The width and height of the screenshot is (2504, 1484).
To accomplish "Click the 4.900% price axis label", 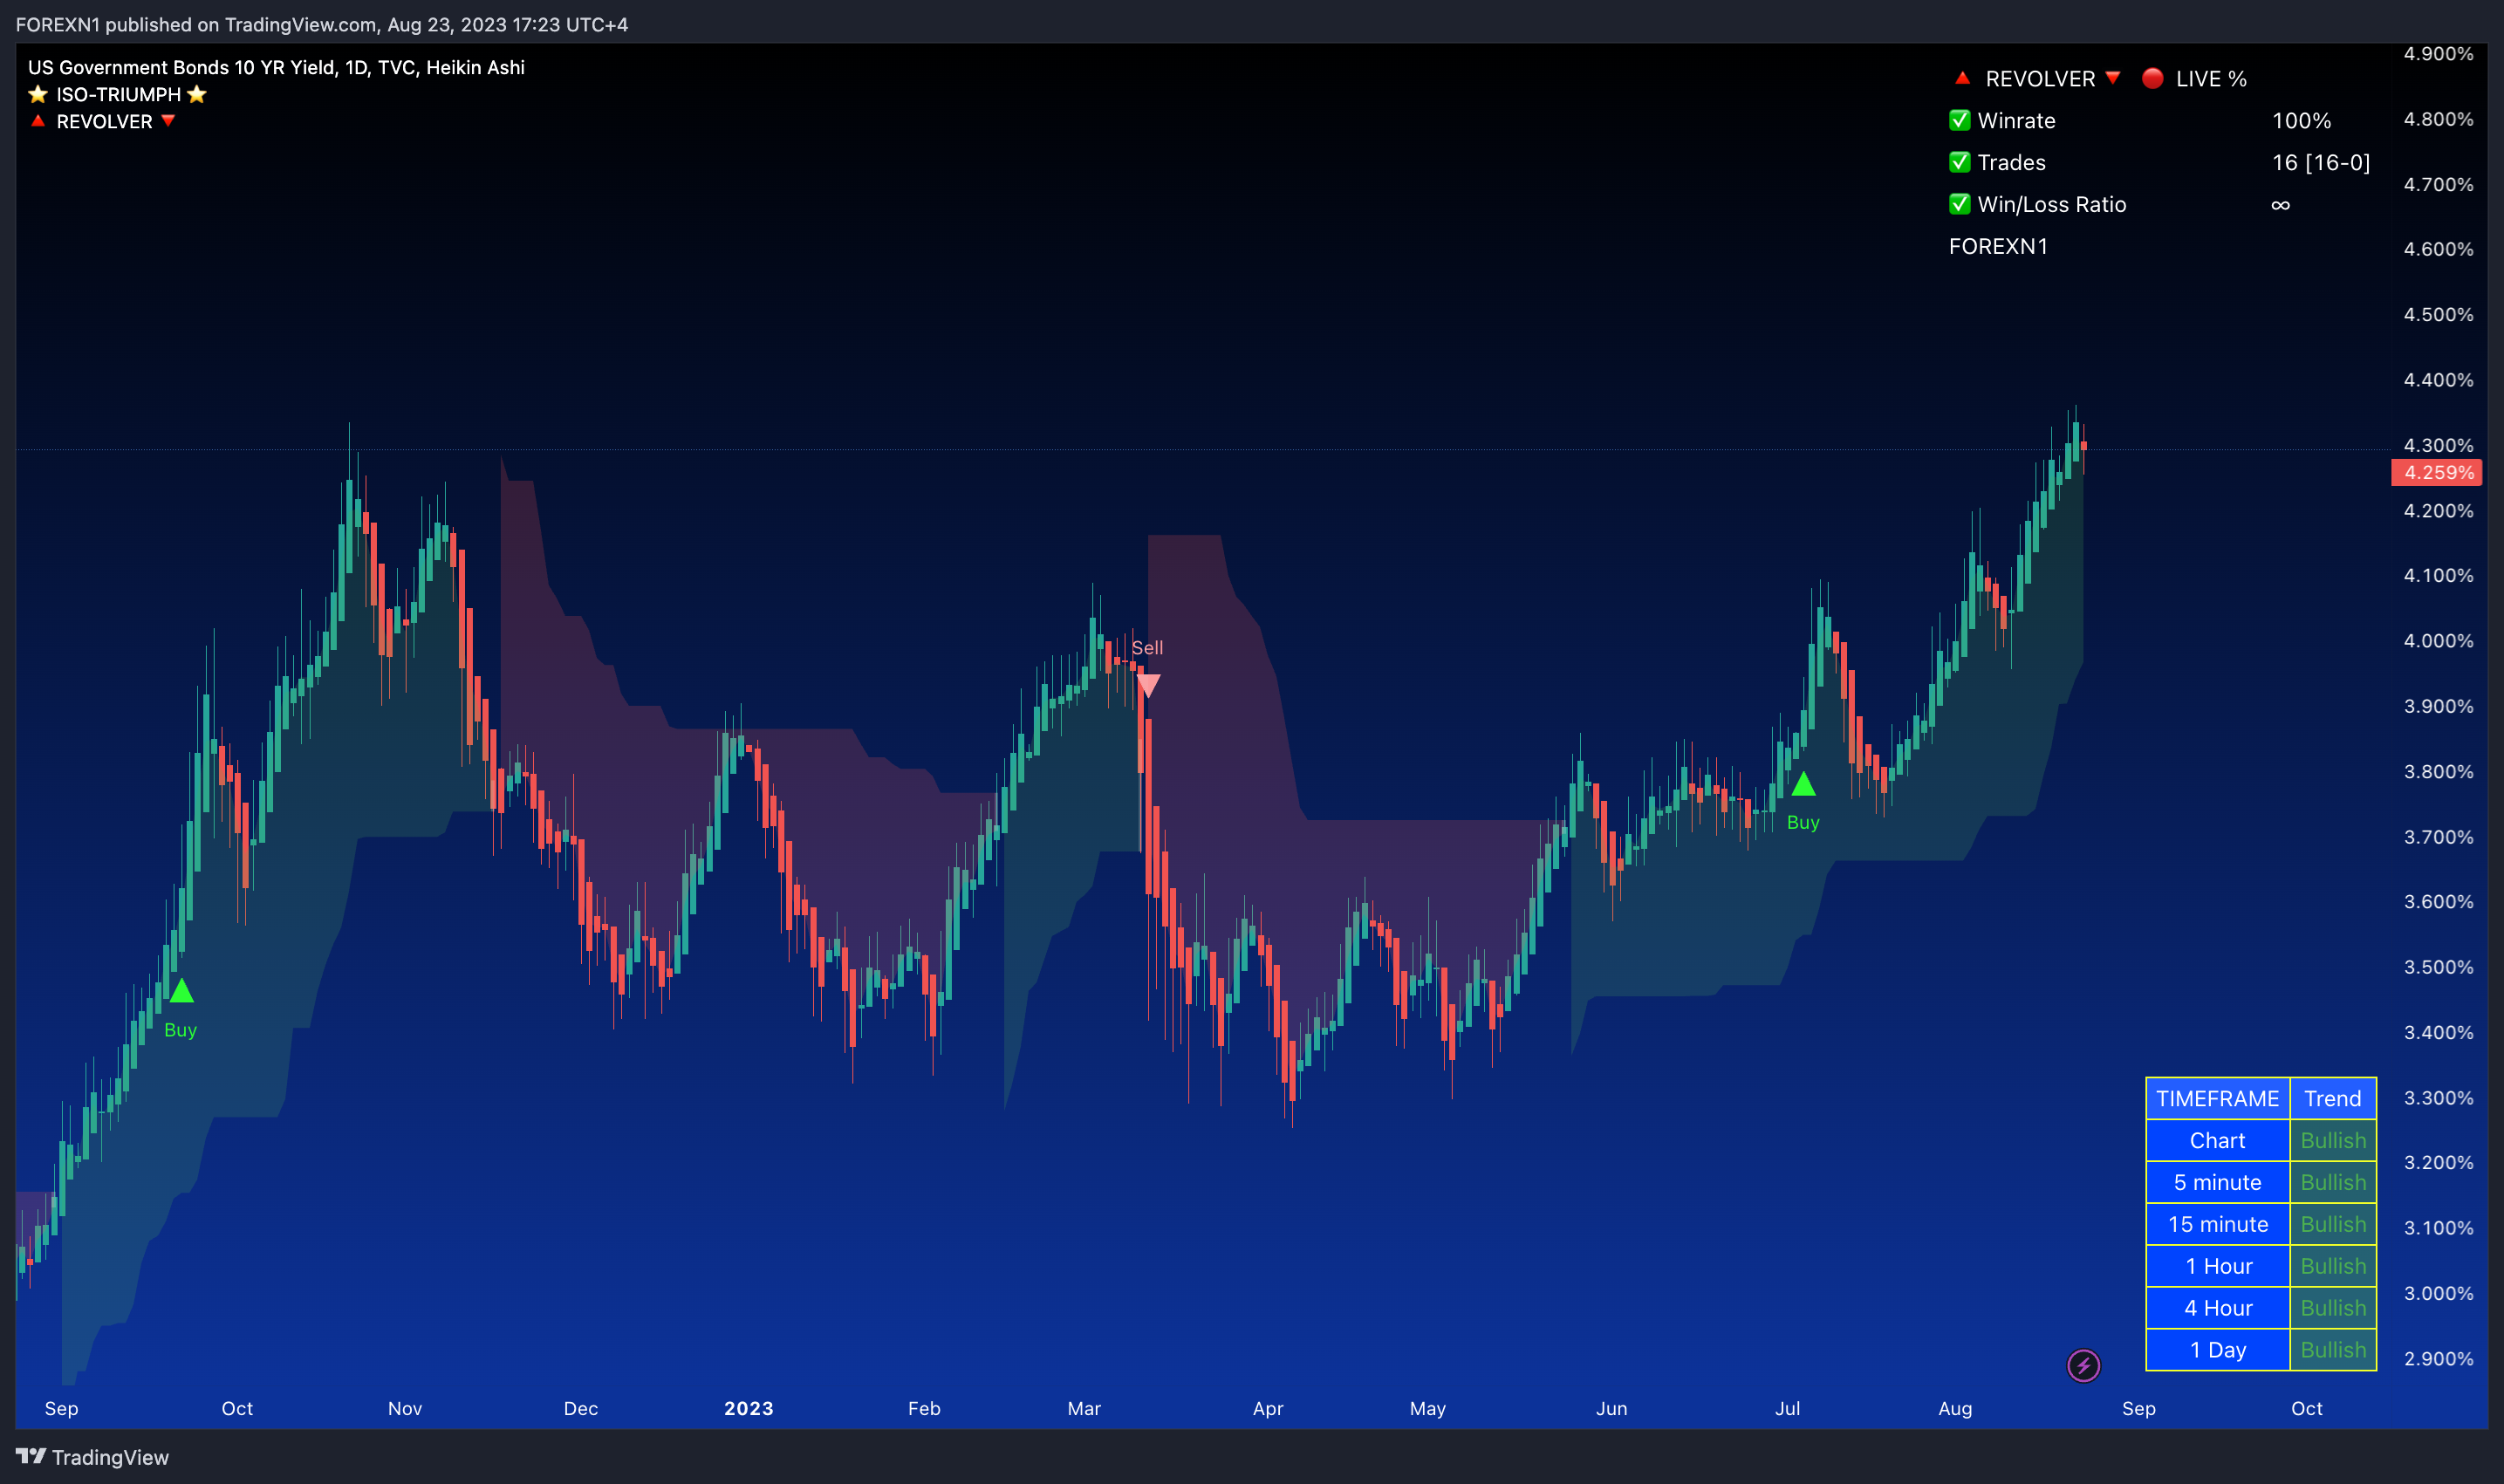I will point(2438,54).
